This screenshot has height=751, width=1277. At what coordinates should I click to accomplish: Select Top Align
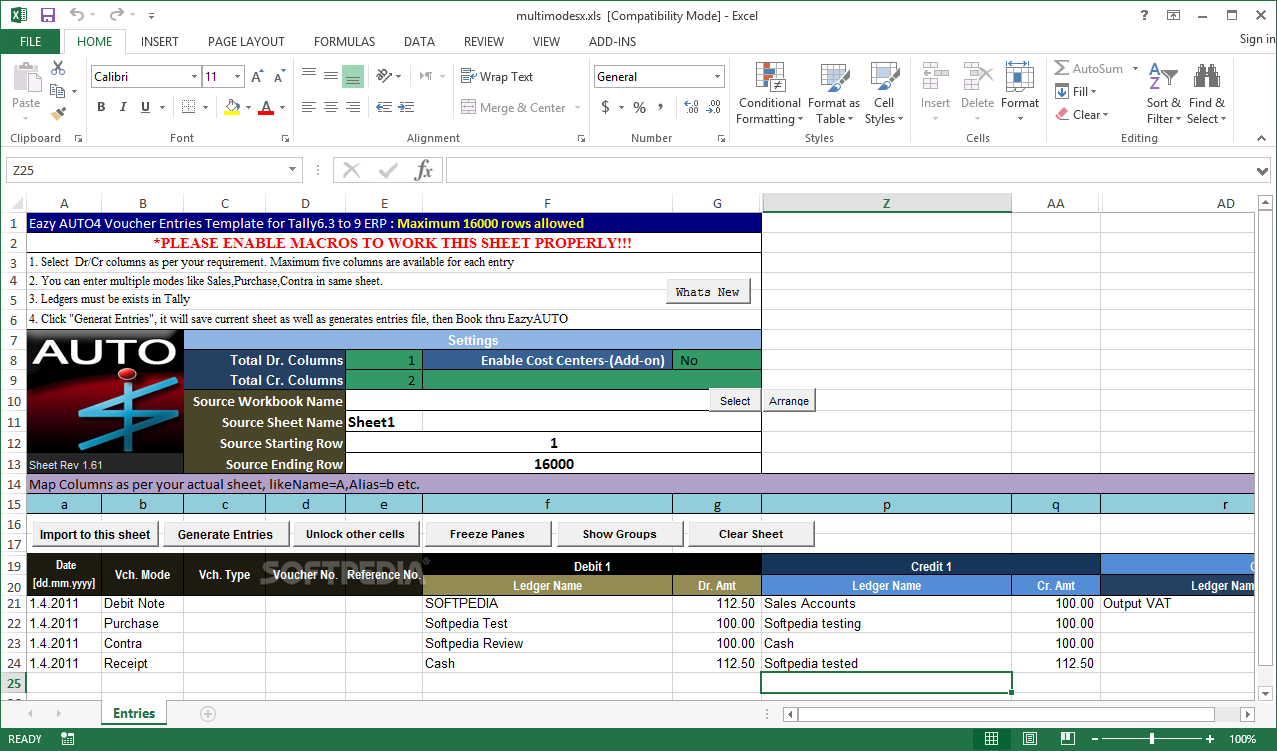click(308, 76)
